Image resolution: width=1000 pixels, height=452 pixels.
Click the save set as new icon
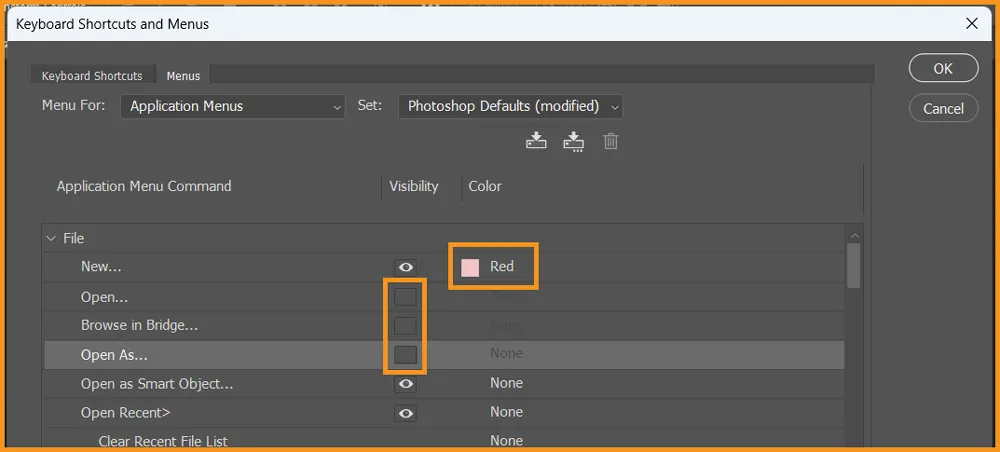574,141
